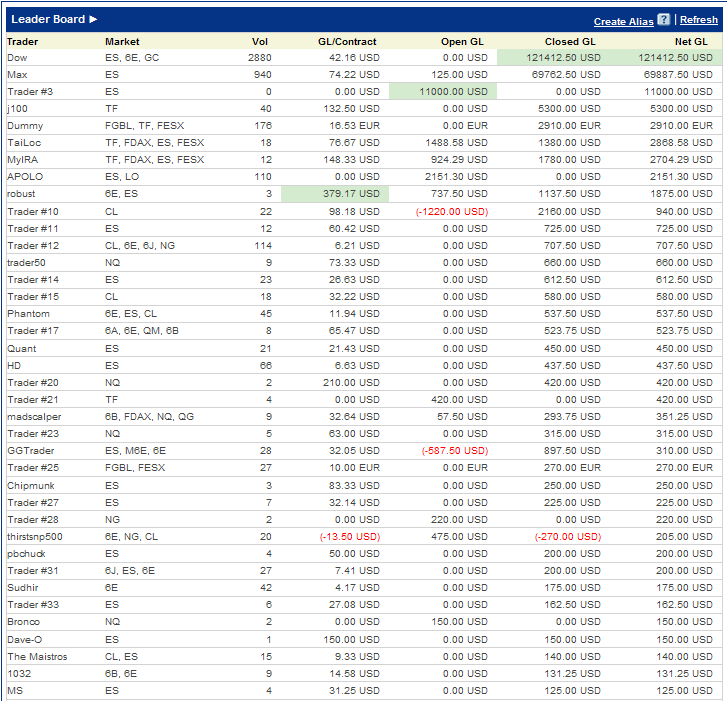
Task: Open the Create Alias link
Action: pos(624,21)
